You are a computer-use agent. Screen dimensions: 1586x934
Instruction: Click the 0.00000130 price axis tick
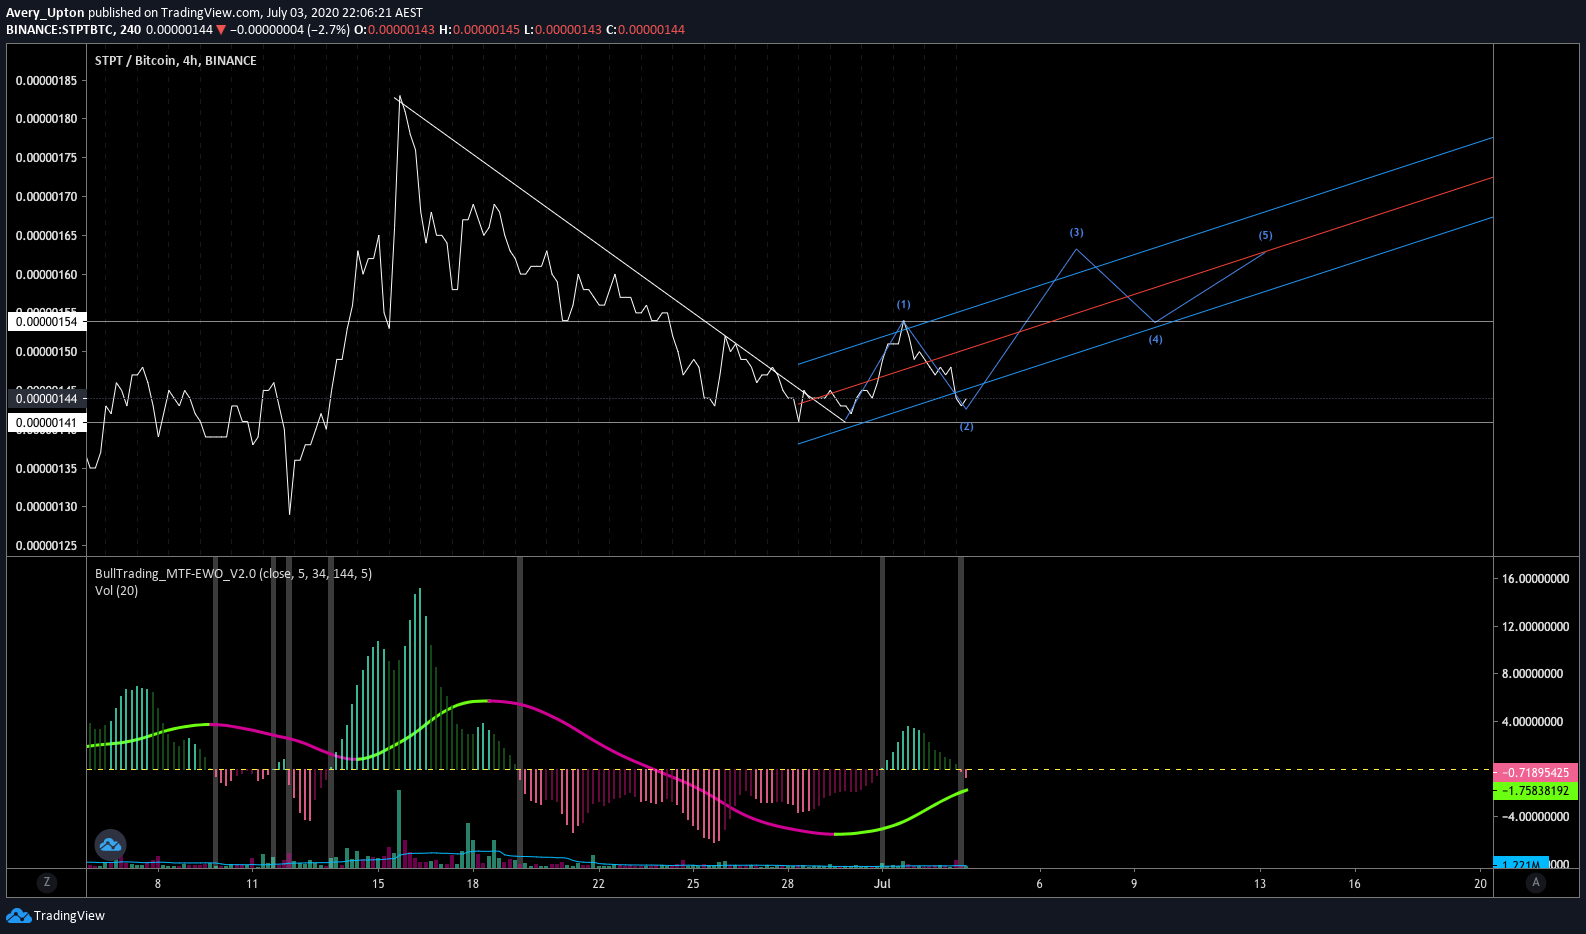point(46,507)
